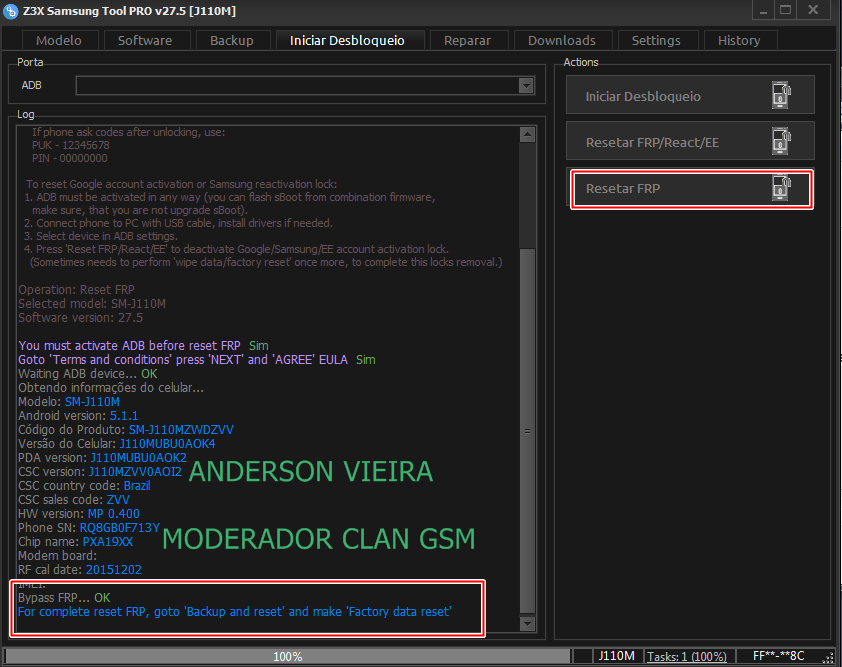Click Phone SN value RQ8GB0F713Y
This screenshot has width=842, height=667.
[120, 527]
